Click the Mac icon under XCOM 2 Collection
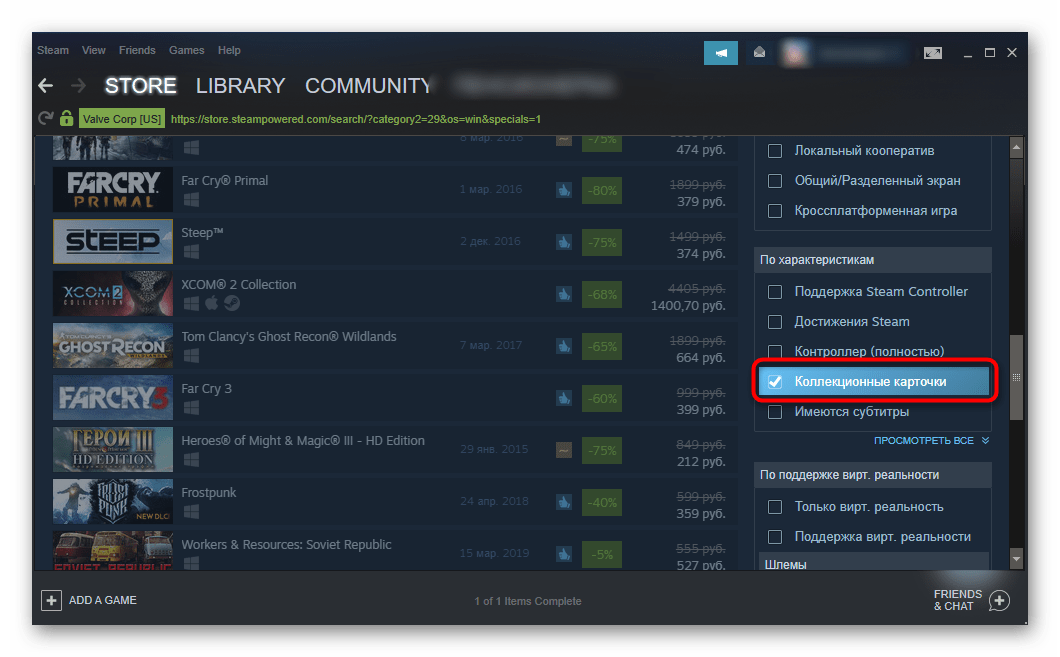1060x657 pixels. click(x=212, y=303)
